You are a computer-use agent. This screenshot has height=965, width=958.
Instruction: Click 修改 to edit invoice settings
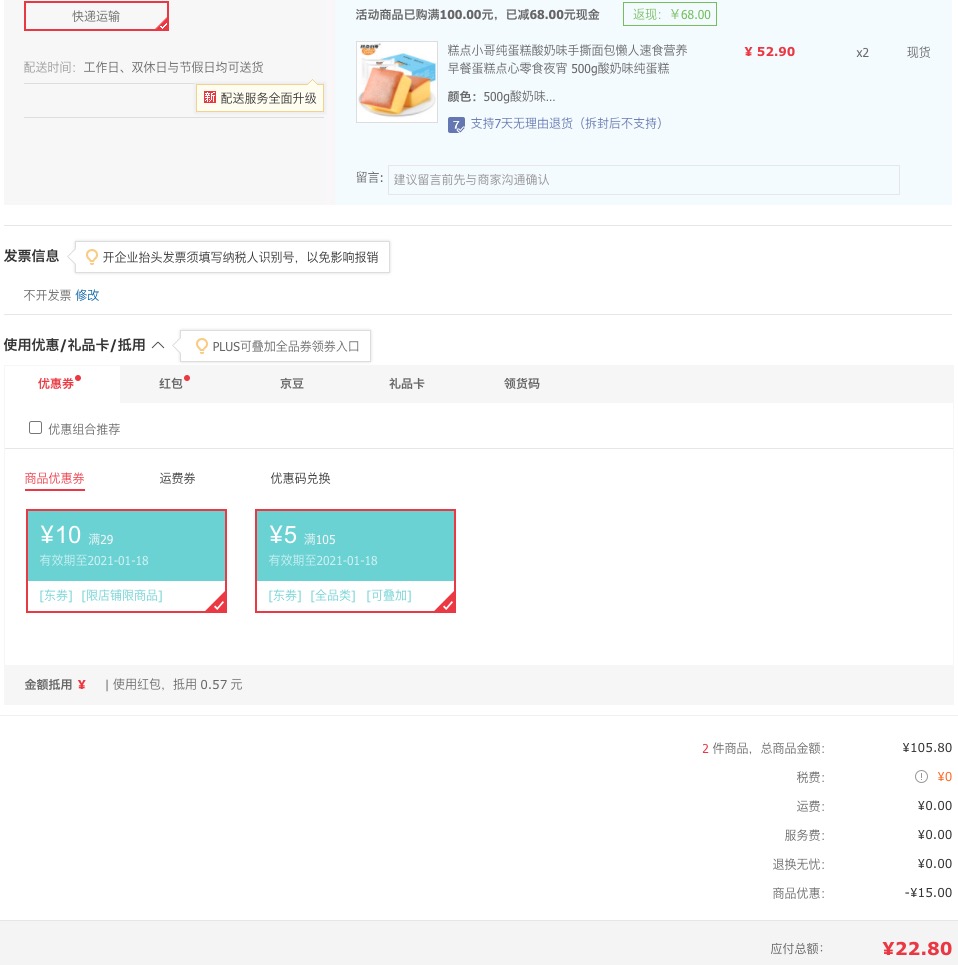(x=87, y=295)
